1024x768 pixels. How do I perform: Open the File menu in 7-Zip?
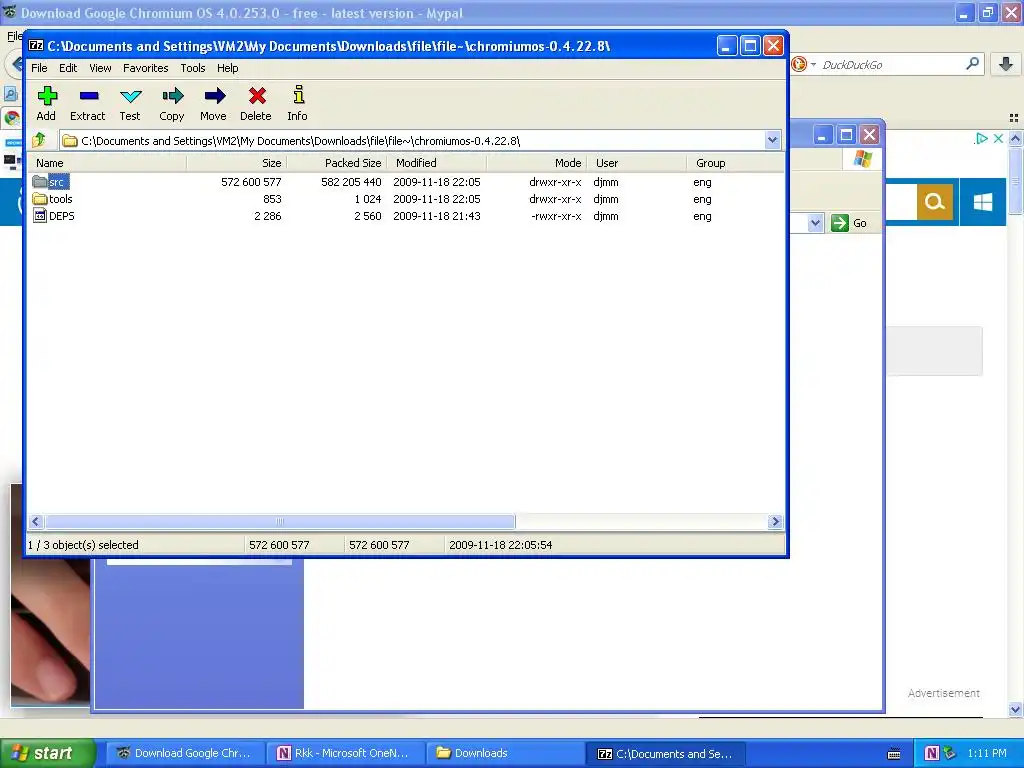click(39, 68)
